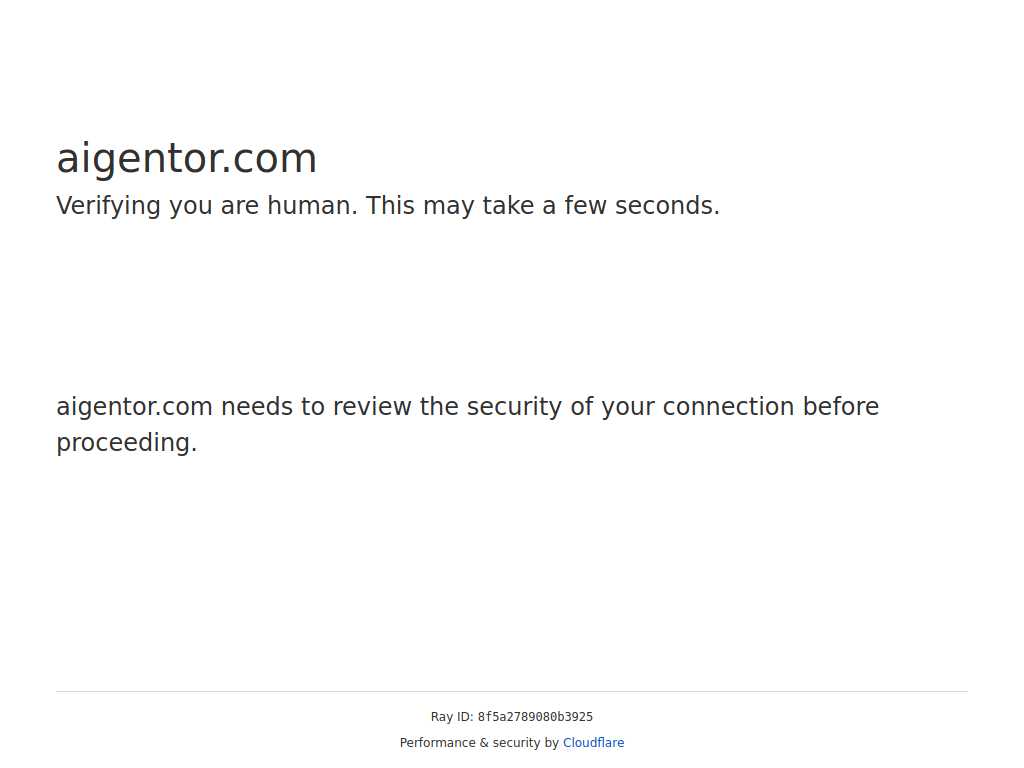Open the Cloudflare link in the footer
Image resolution: width=1024 pixels, height=768 pixels.
[x=593, y=743]
